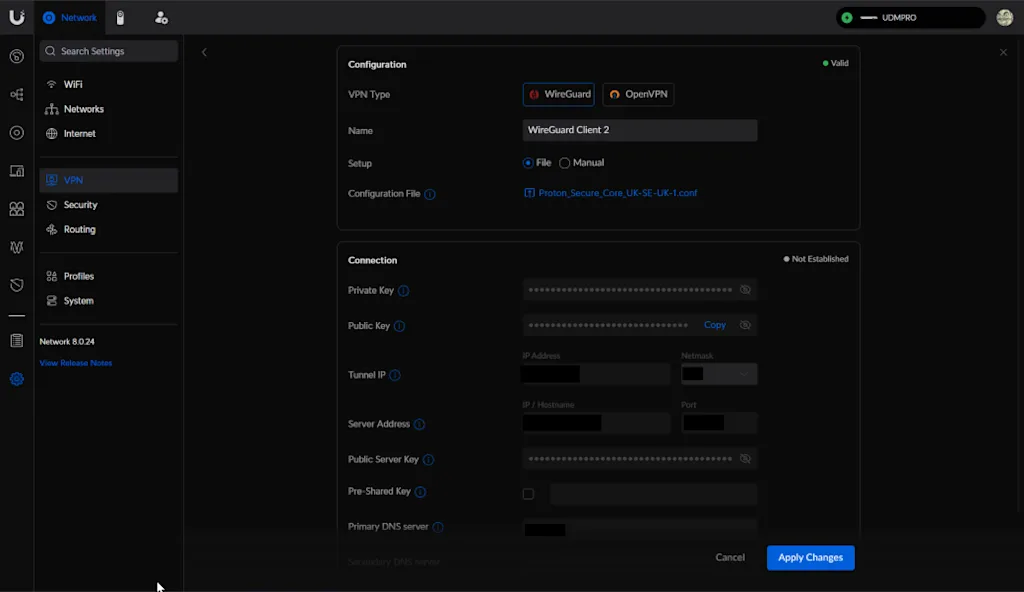Select the Manual setup radio button
Image resolution: width=1024 pixels, height=592 pixels.
coord(564,163)
